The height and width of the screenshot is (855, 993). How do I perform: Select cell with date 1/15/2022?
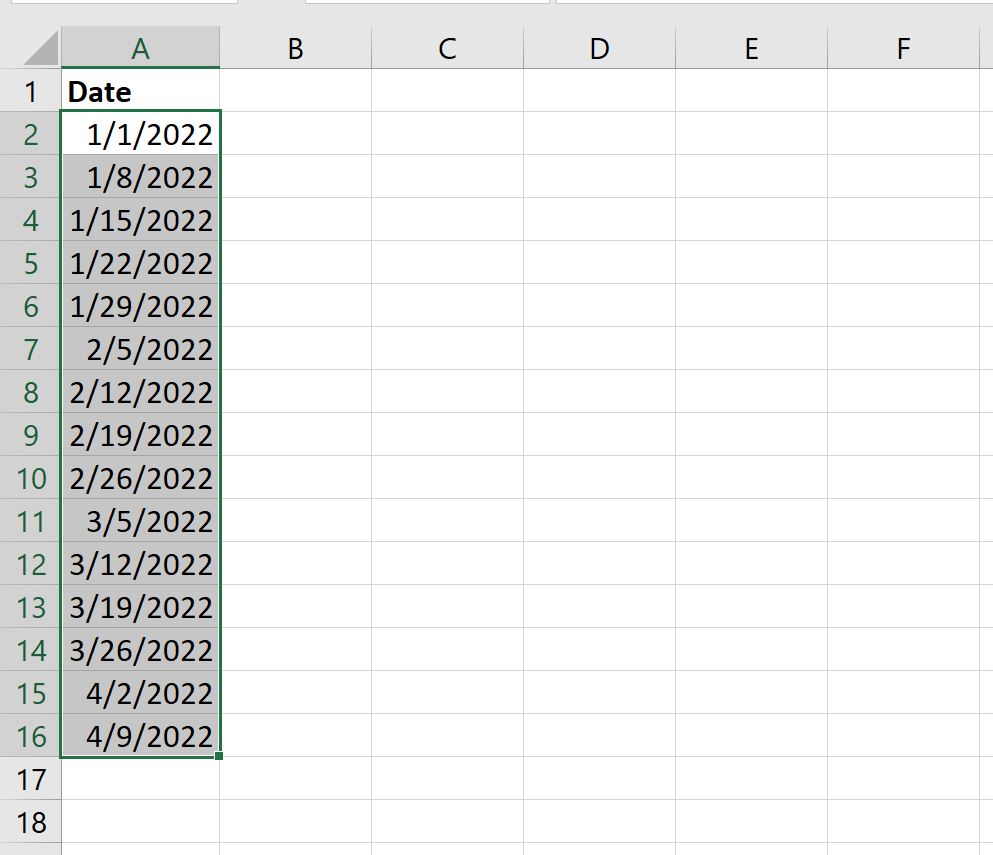[x=141, y=220]
